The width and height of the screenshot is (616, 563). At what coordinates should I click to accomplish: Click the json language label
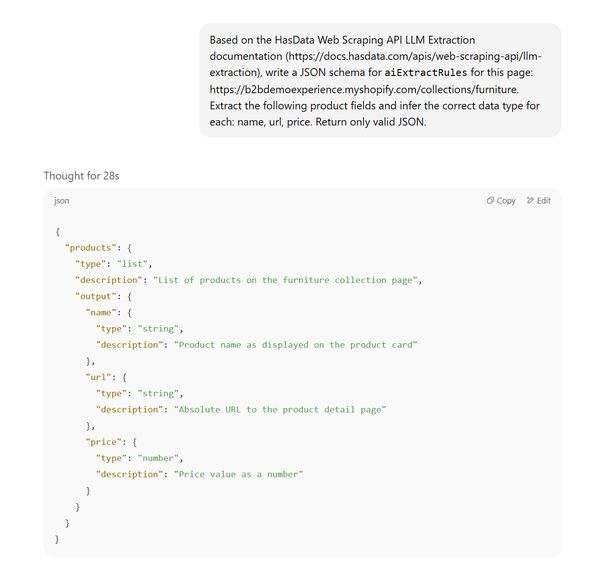coord(62,201)
